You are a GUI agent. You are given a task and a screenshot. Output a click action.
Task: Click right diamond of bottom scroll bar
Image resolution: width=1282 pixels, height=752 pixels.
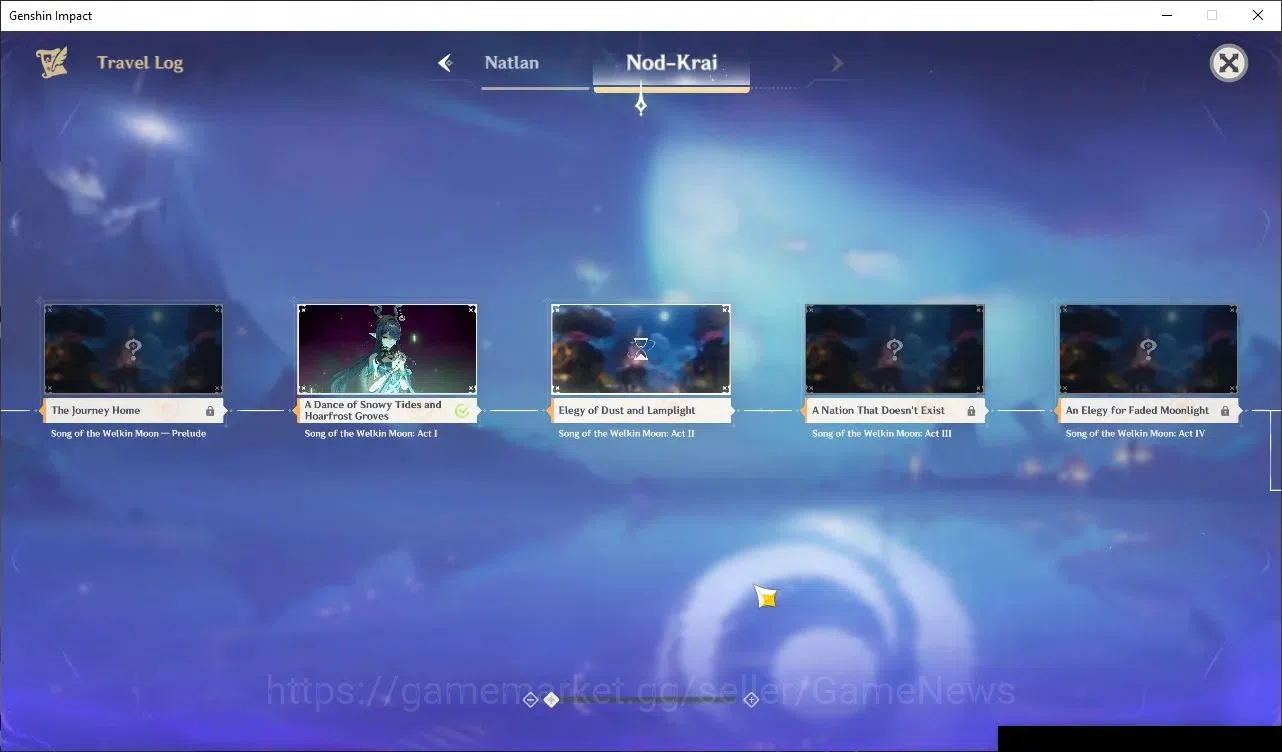tap(752, 700)
